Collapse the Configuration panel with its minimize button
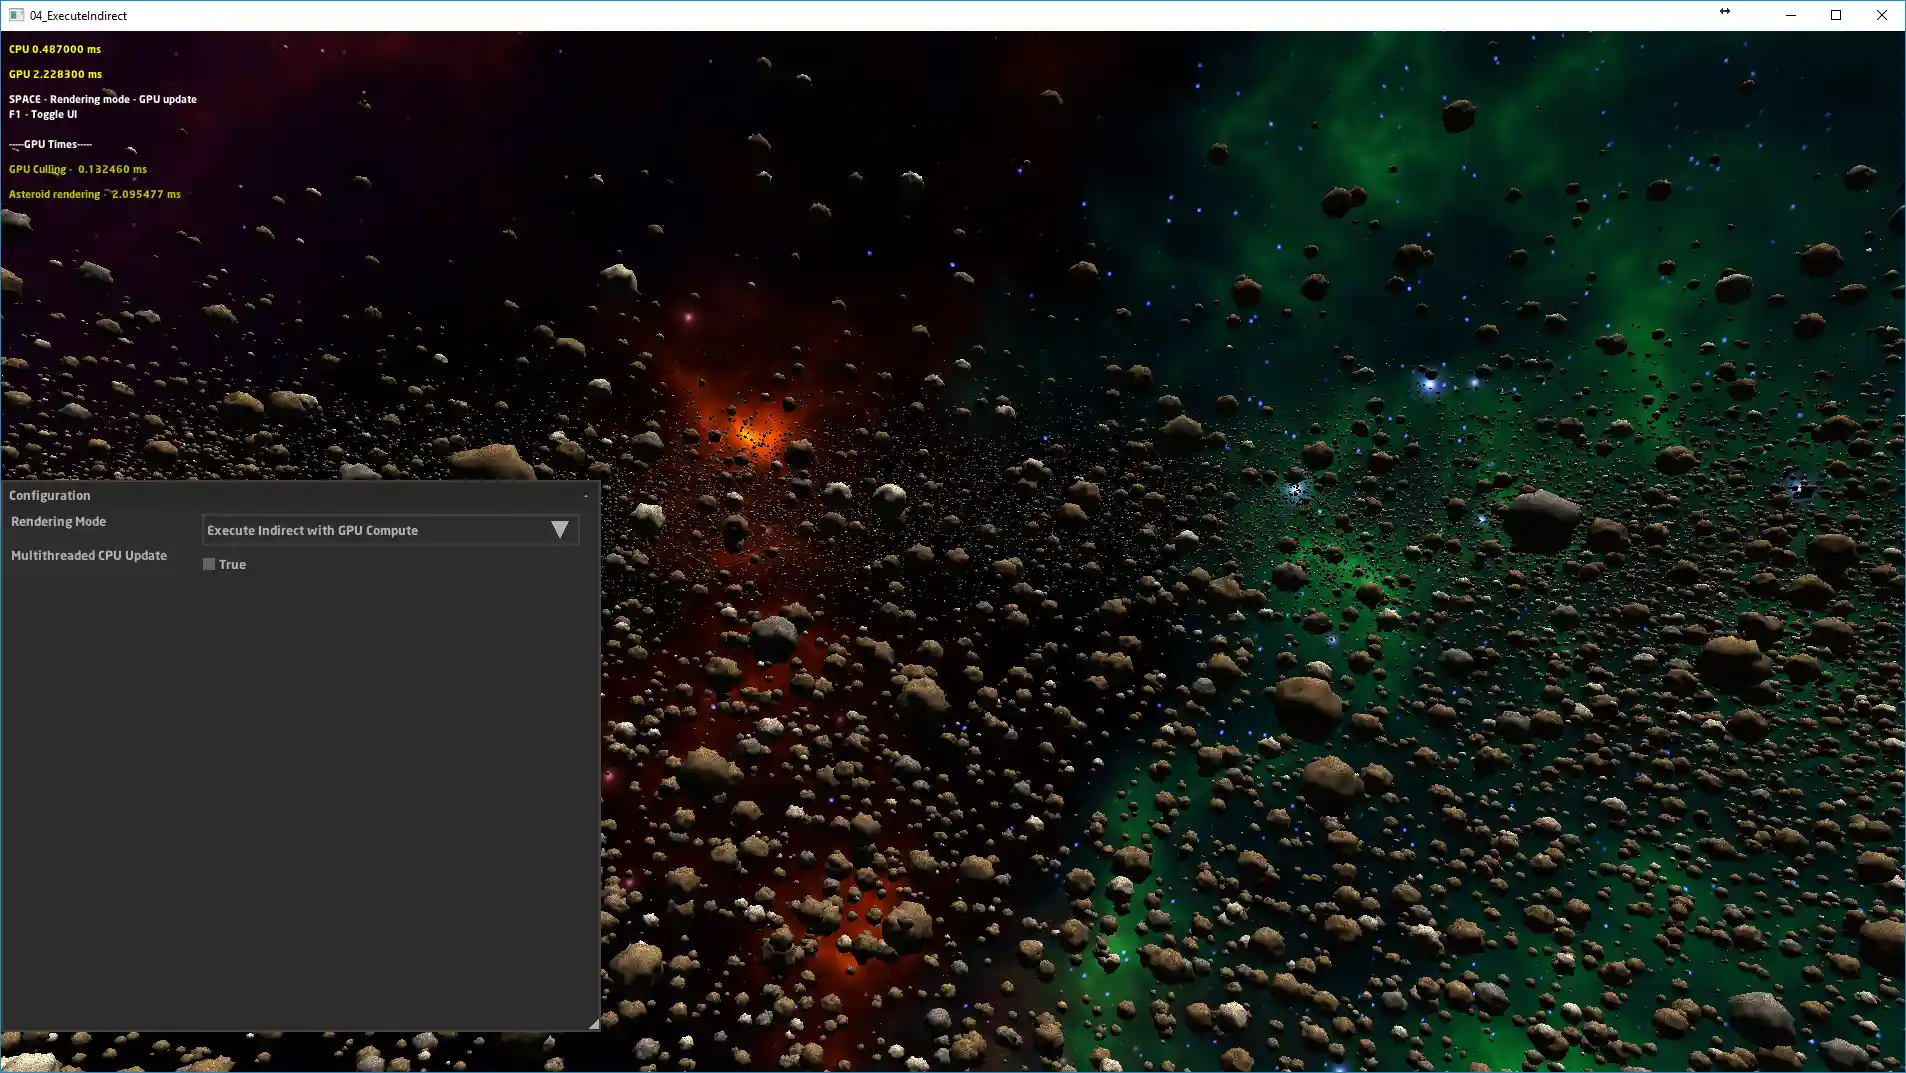The width and height of the screenshot is (1906, 1073). [586, 496]
